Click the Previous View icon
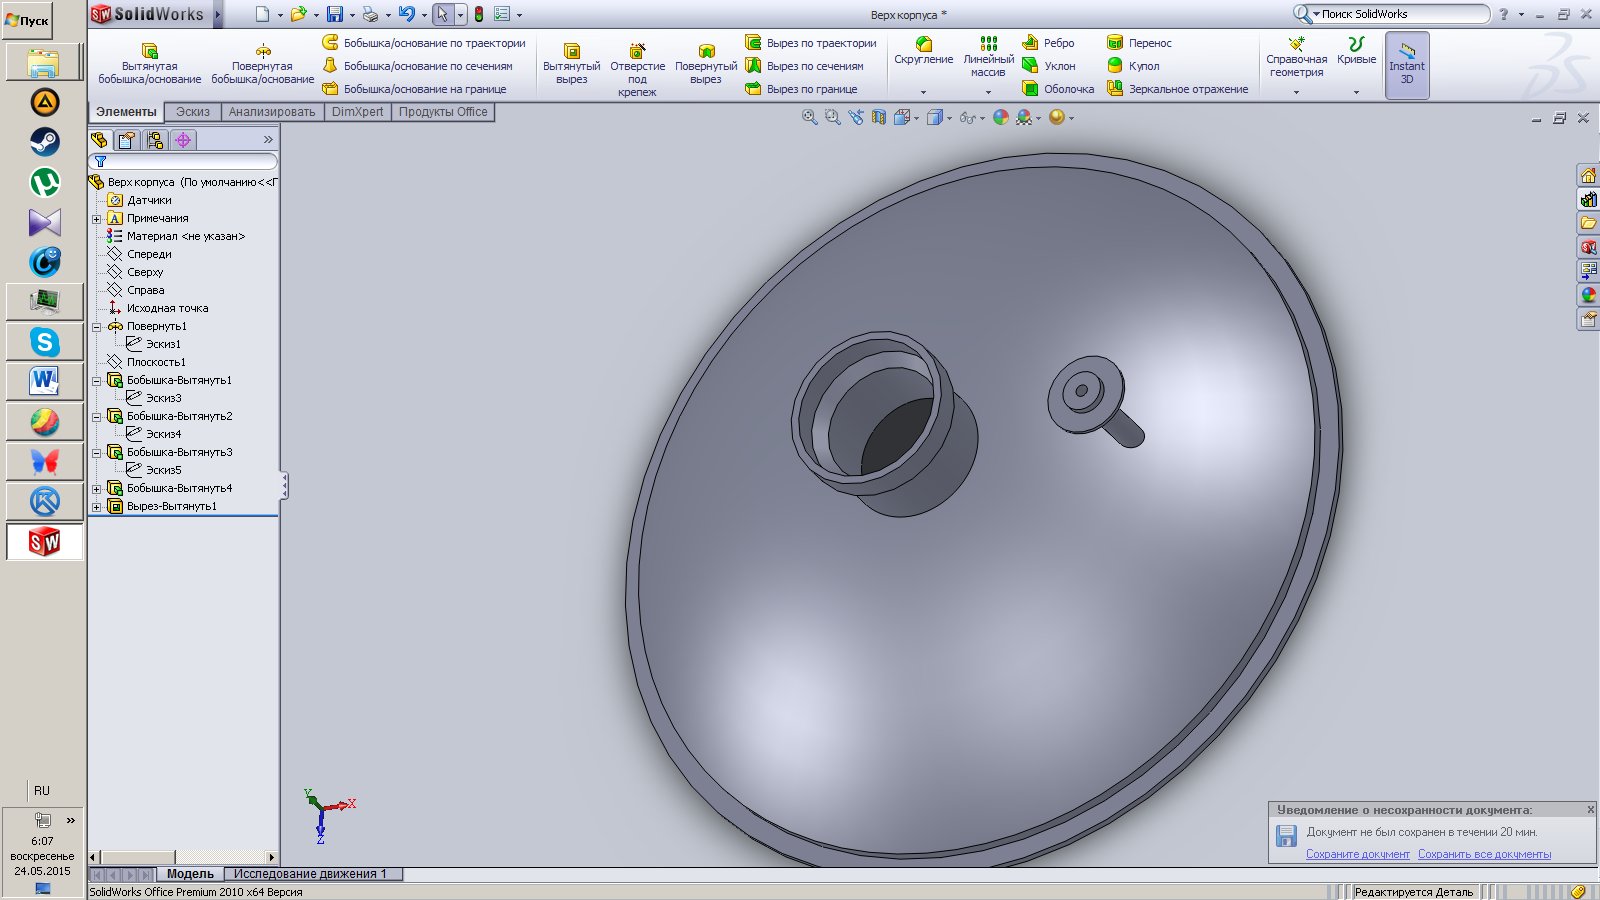This screenshot has width=1600, height=900. [x=856, y=117]
